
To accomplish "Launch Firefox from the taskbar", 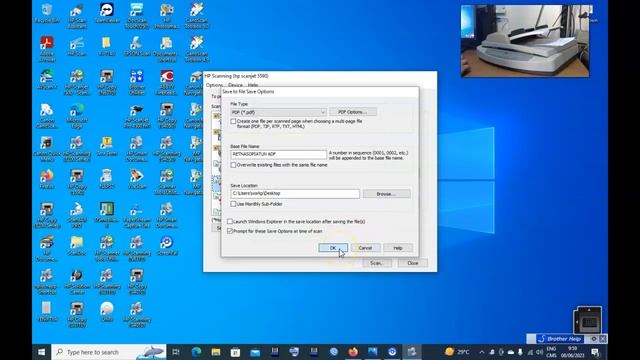I will pos(353,352).
